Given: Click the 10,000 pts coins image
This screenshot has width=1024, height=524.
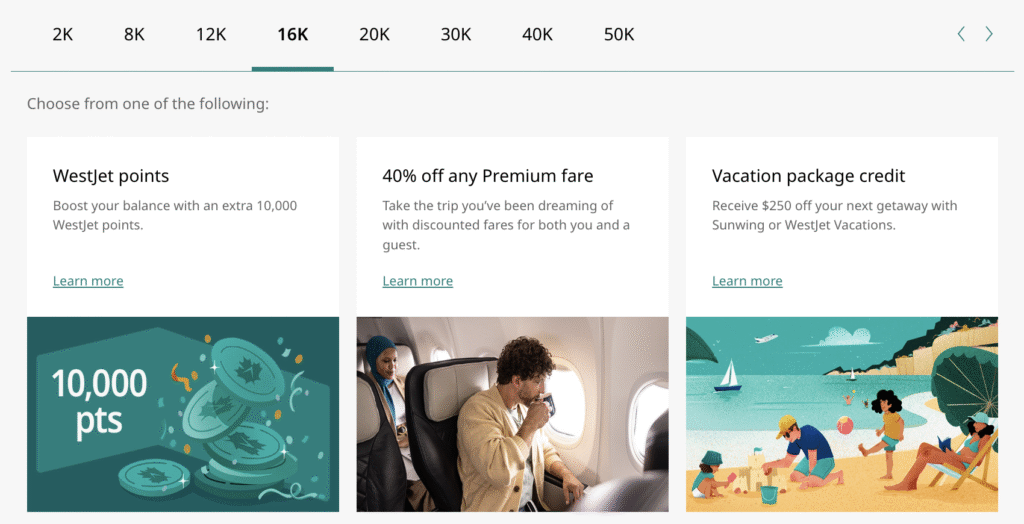Looking at the screenshot, I should point(183,414).
